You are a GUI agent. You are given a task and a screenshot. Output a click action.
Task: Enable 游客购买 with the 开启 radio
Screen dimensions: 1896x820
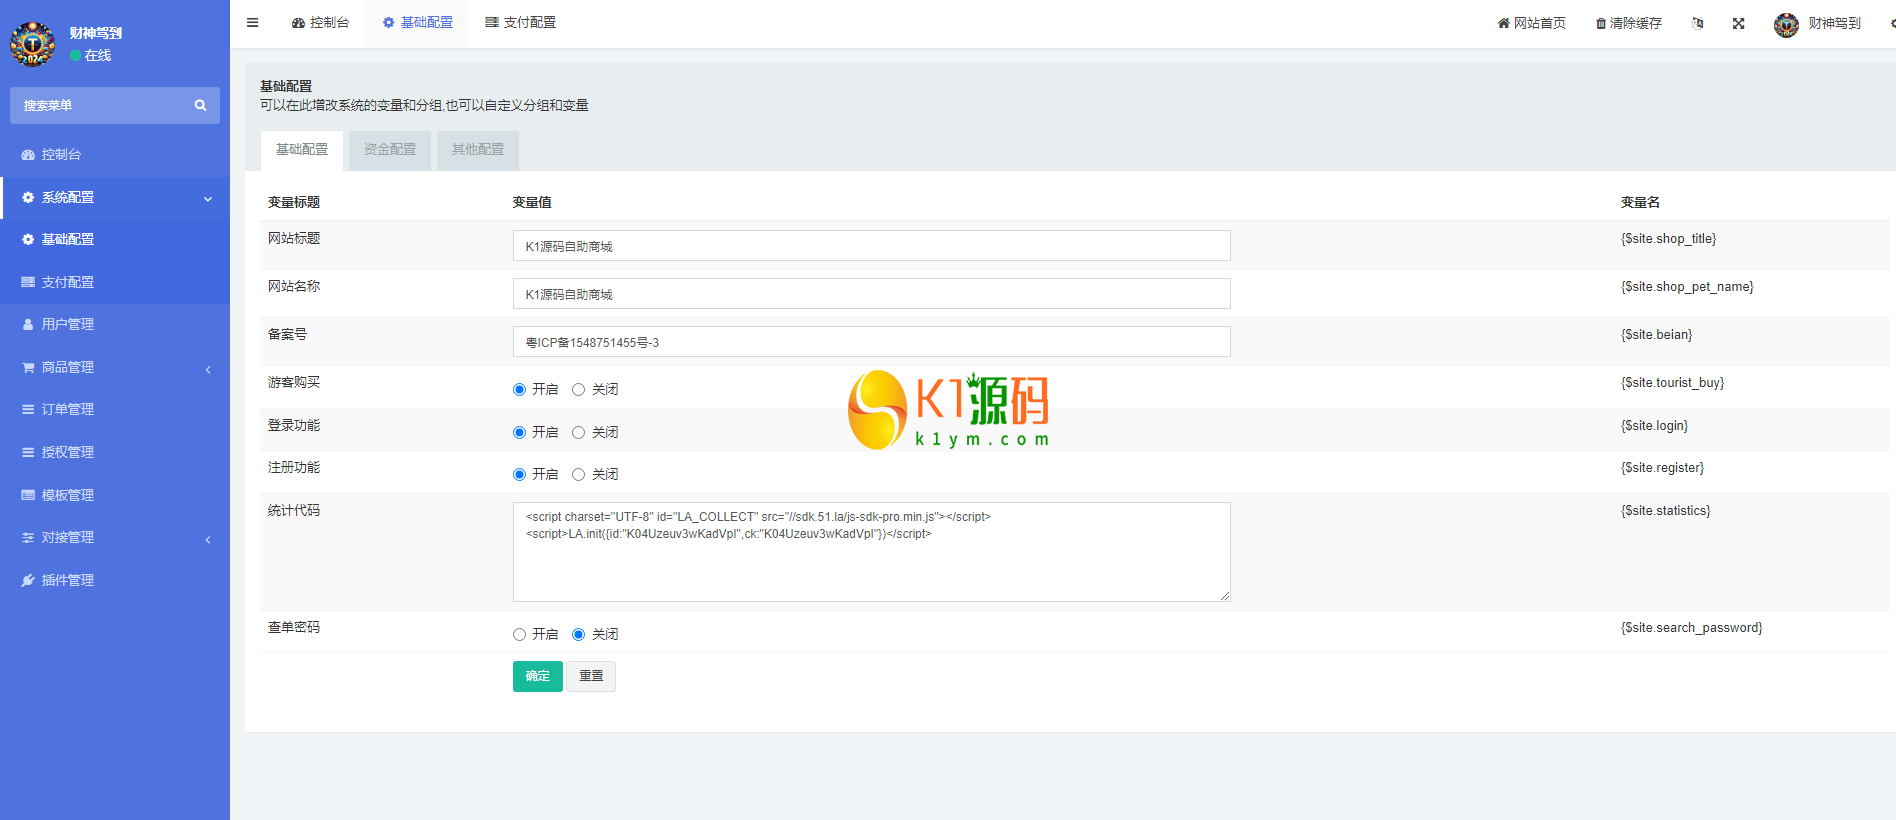pyautogui.click(x=519, y=390)
